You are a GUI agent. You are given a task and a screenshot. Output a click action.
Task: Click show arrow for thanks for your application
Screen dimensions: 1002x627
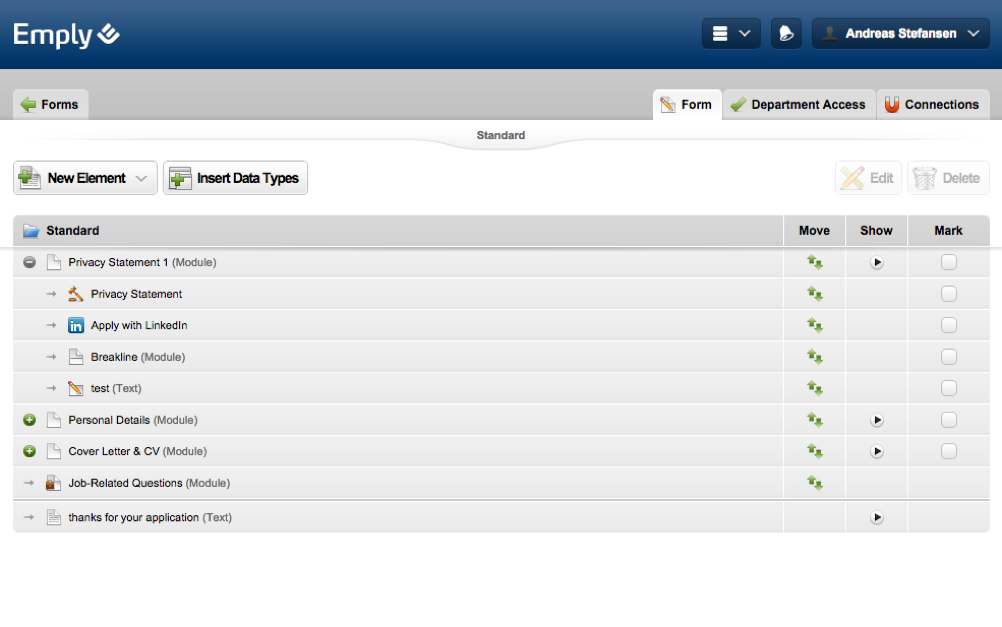click(876, 518)
